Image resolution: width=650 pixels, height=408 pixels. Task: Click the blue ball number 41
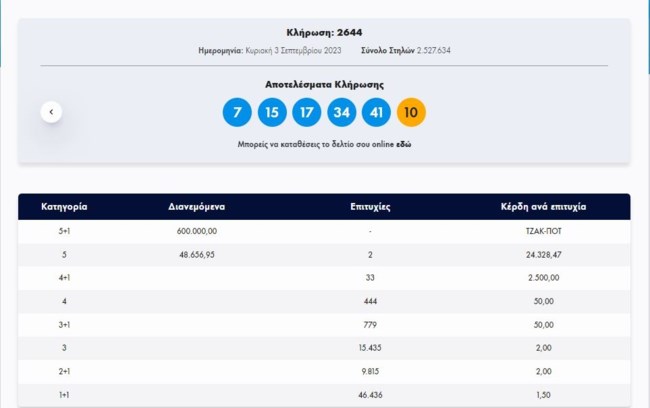click(377, 112)
